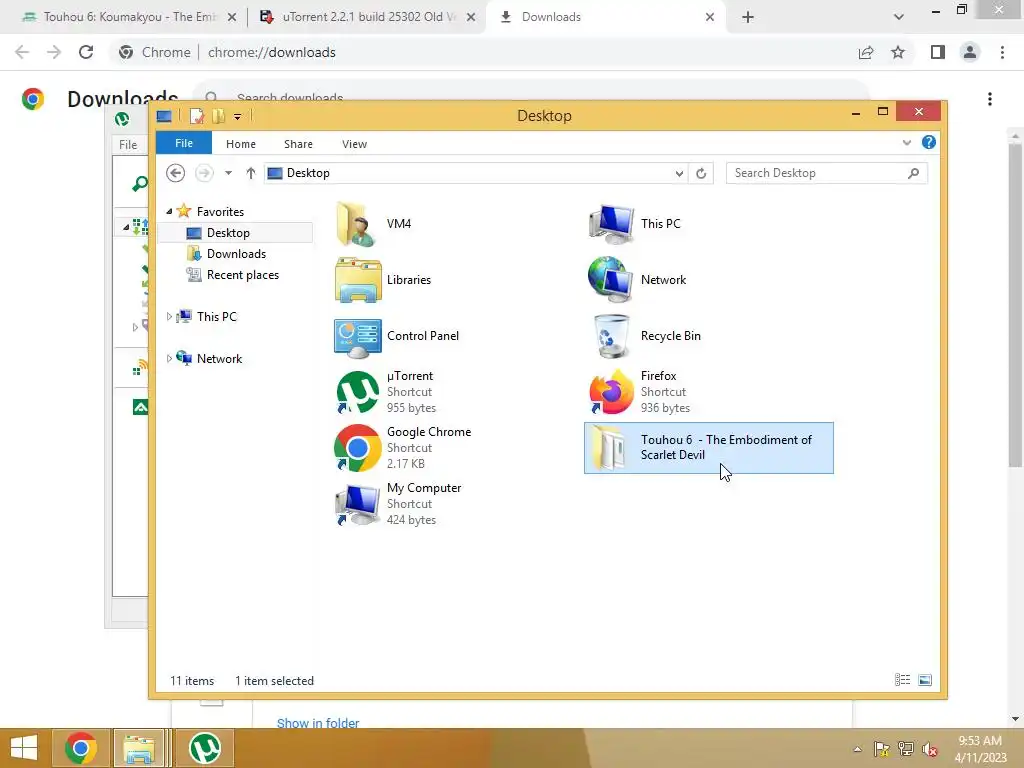The height and width of the screenshot is (768, 1024).
Task: Switch to uTorrent 2.2.1 Chrome tab
Action: [x=366, y=17]
